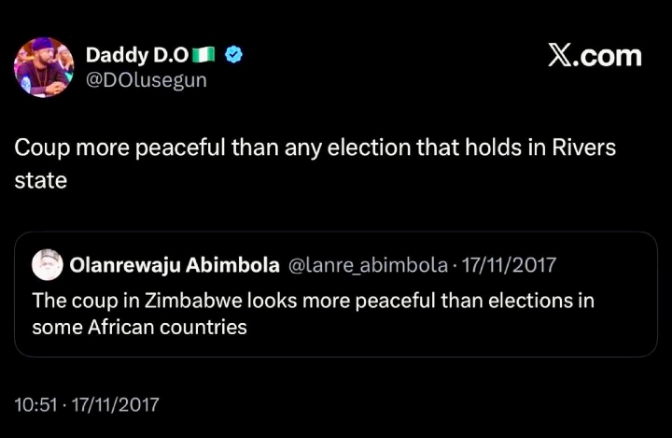
Task: Click the word 'Coup' starting the main tweet
Action: (x=38, y=147)
